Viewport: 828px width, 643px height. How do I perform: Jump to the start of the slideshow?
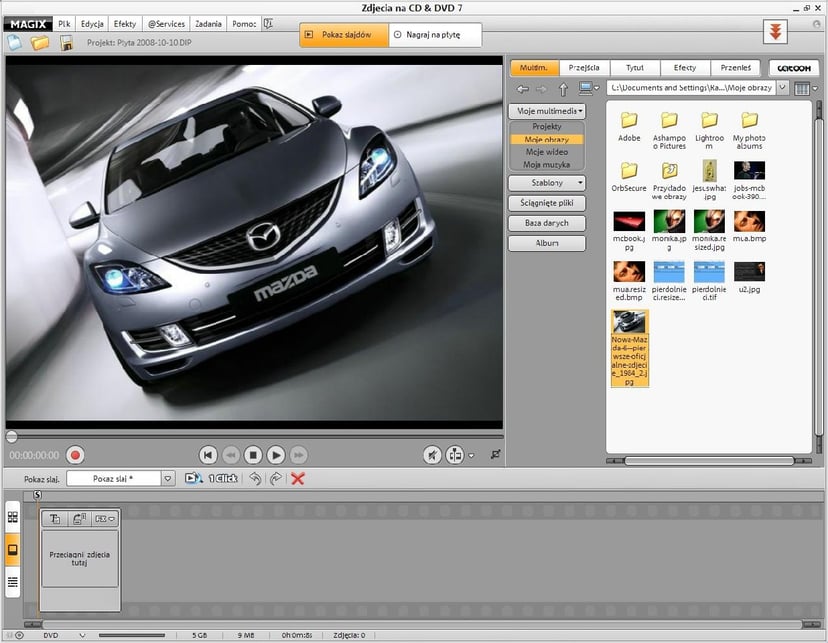point(208,455)
